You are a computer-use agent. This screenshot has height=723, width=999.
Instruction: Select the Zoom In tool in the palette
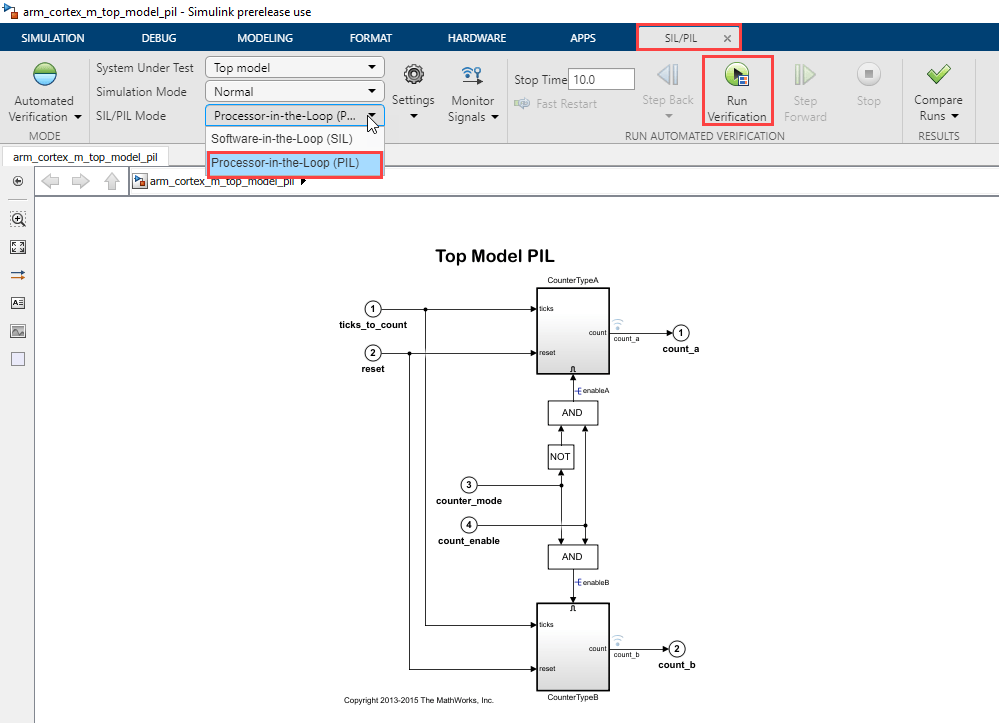tap(18, 219)
